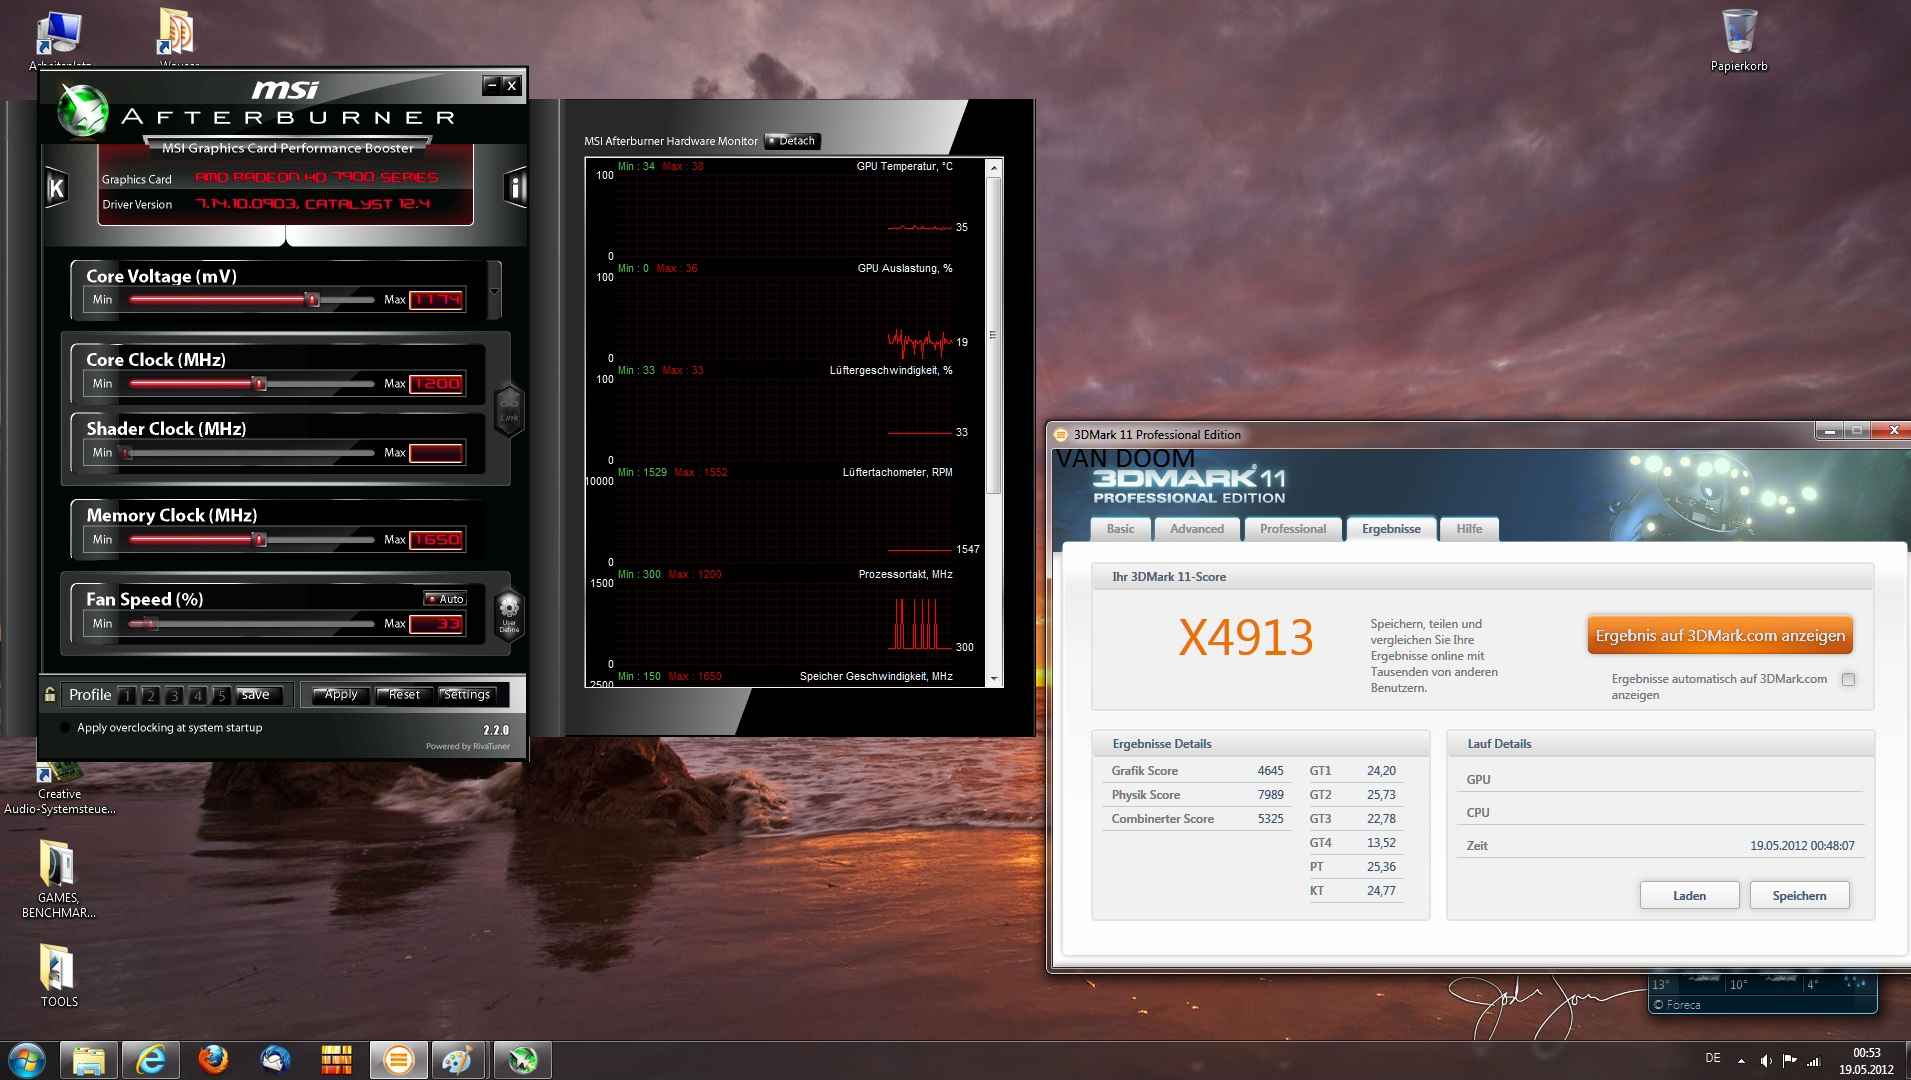The width and height of the screenshot is (1911, 1080).
Task: Open the volume control in system tray
Action: [x=1766, y=1060]
